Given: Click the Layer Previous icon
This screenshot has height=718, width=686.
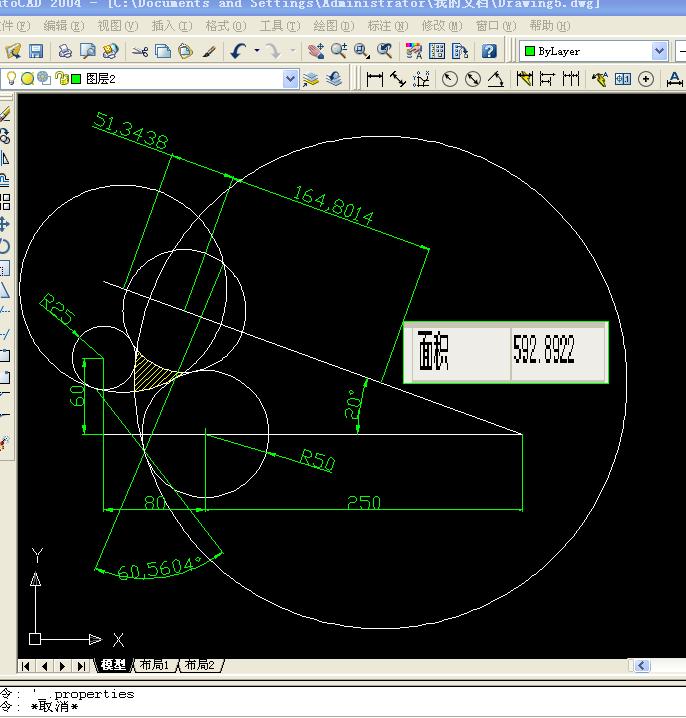Looking at the screenshot, I should pyautogui.click(x=334, y=79).
